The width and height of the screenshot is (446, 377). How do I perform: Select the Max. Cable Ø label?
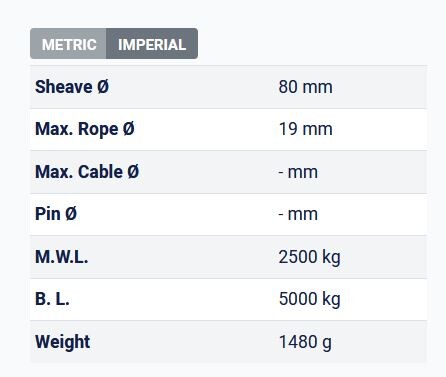(x=87, y=172)
